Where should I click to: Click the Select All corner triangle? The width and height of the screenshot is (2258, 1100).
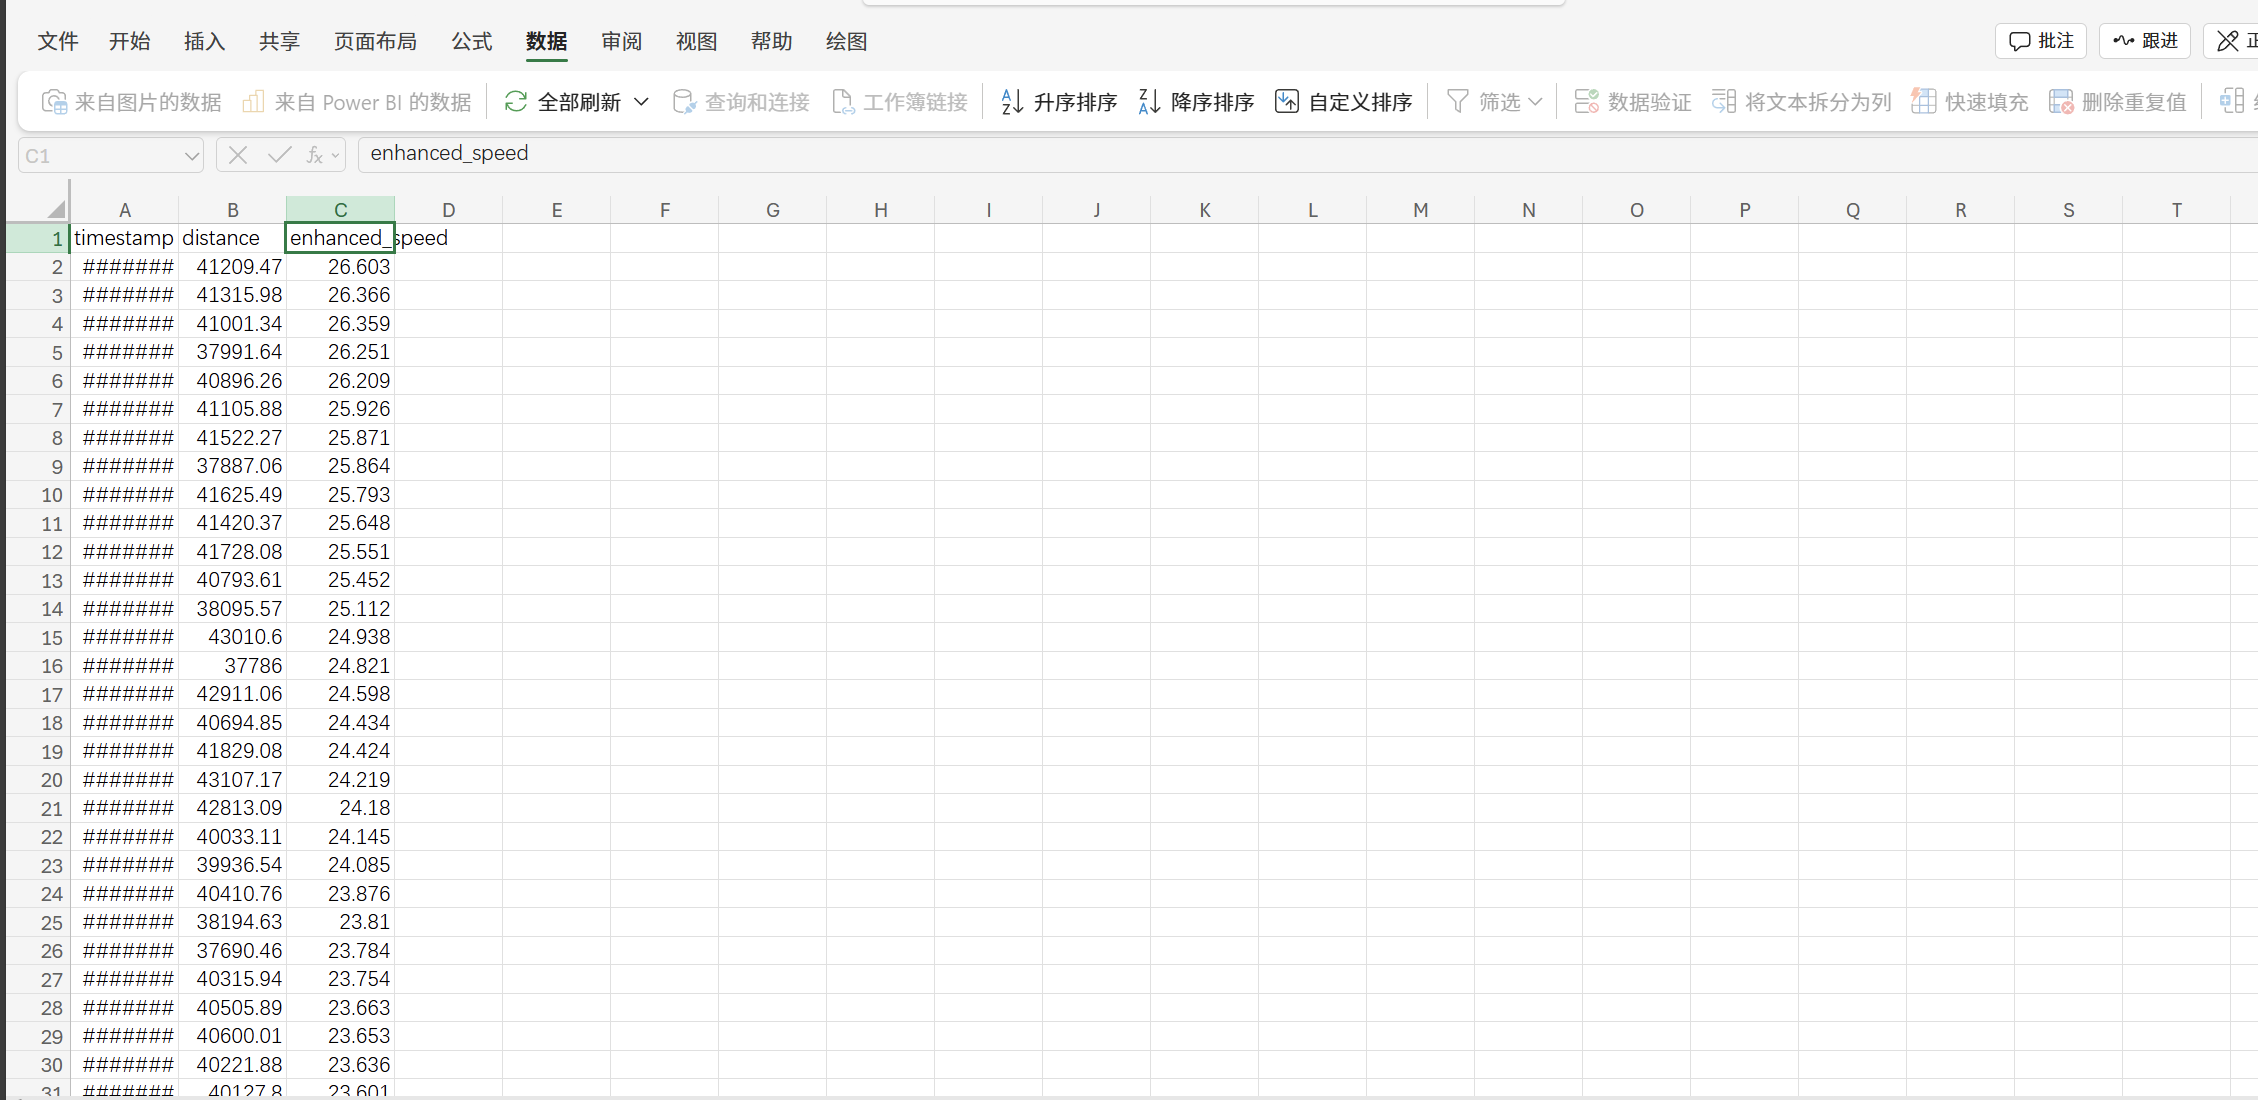pyautogui.click(x=56, y=209)
